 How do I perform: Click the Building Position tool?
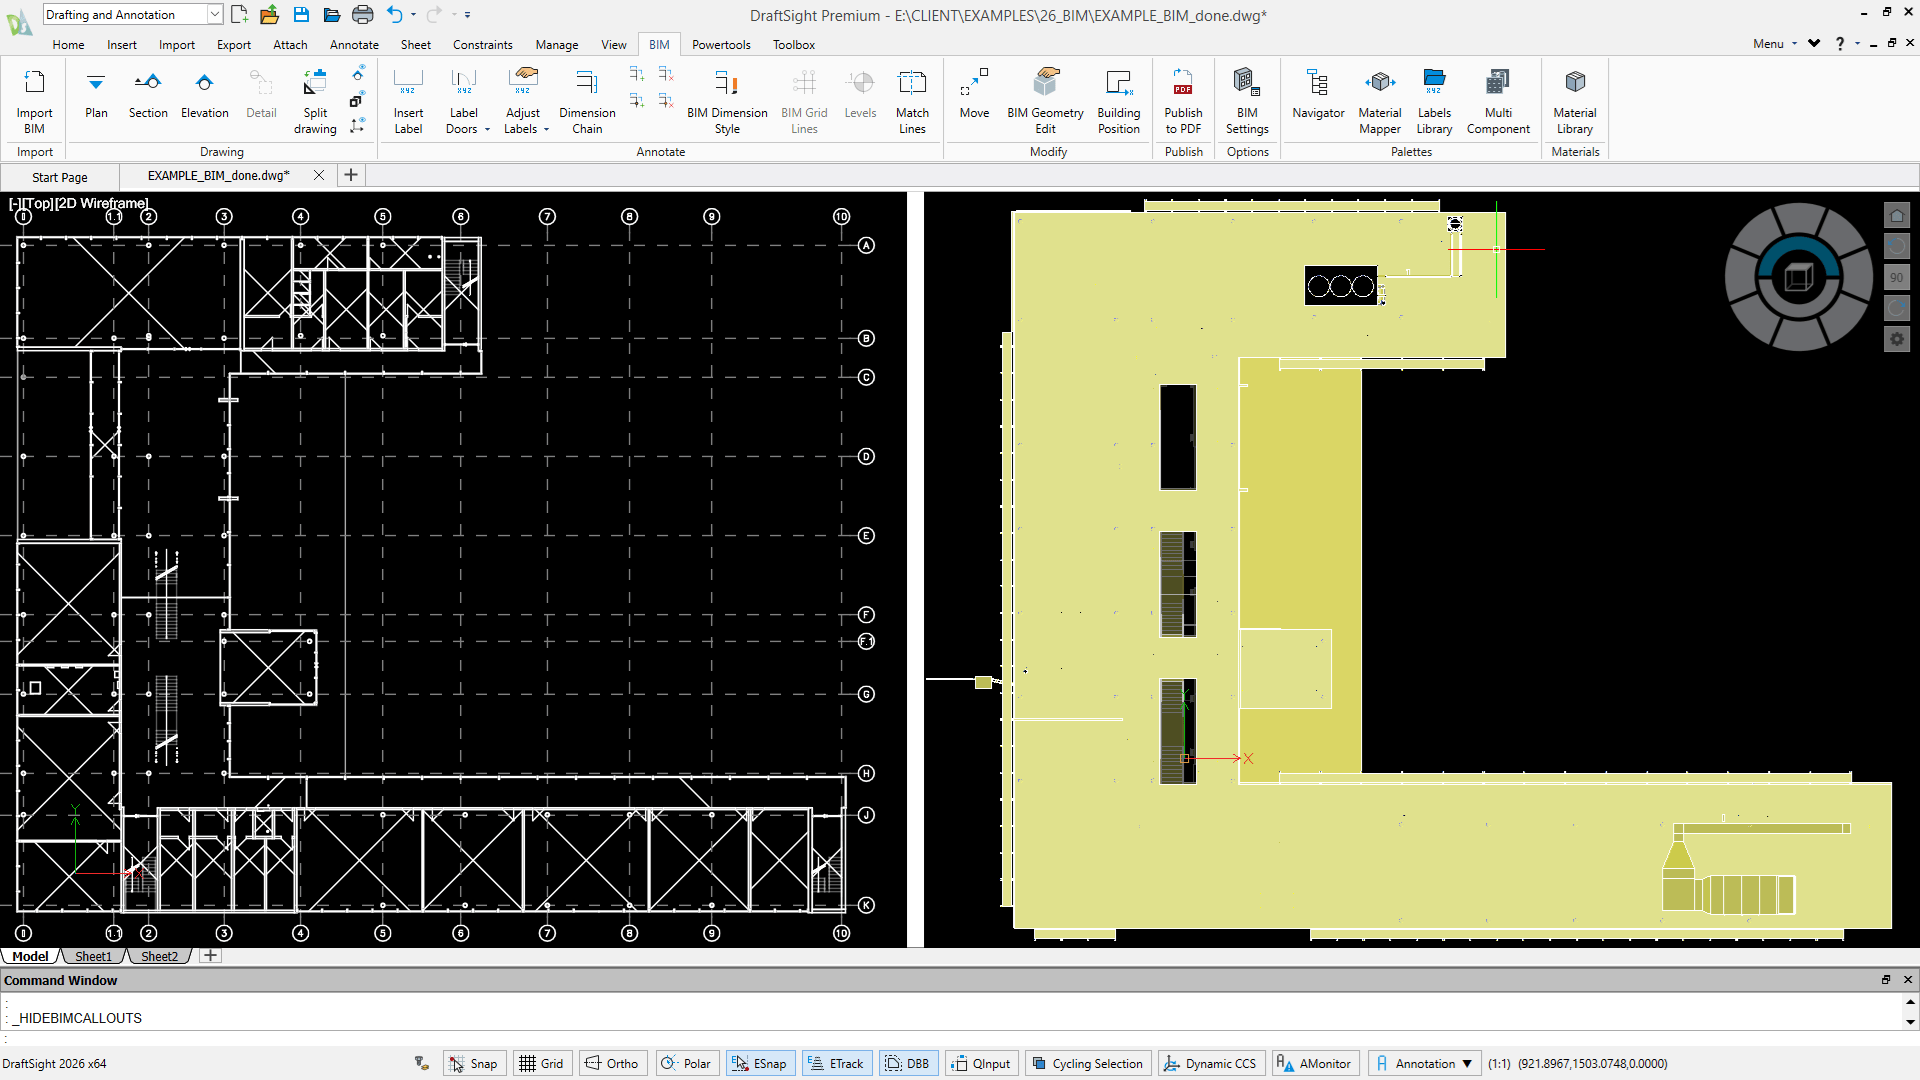coord(1118,101)
